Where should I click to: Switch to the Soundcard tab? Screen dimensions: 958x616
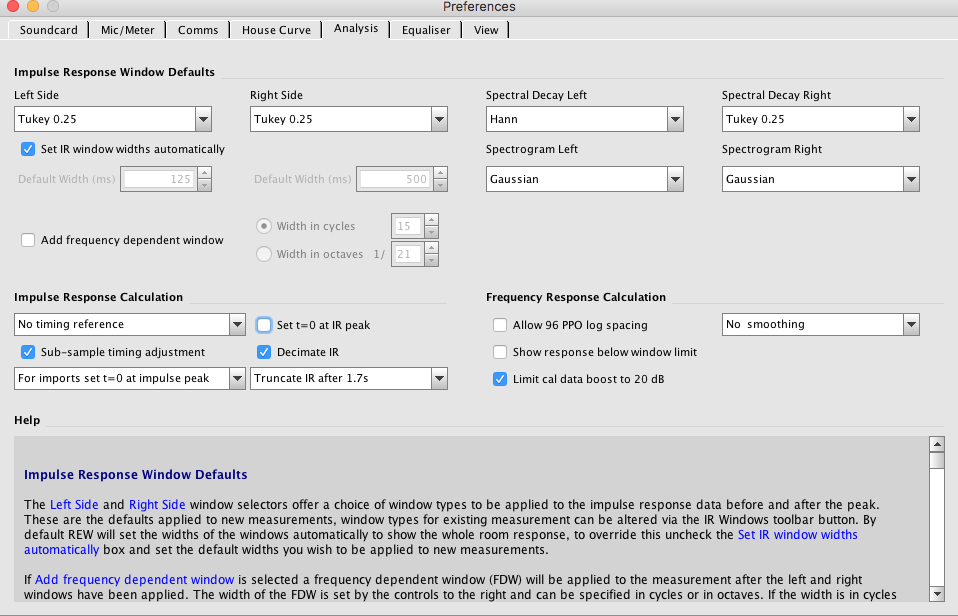tap(48, 30)
